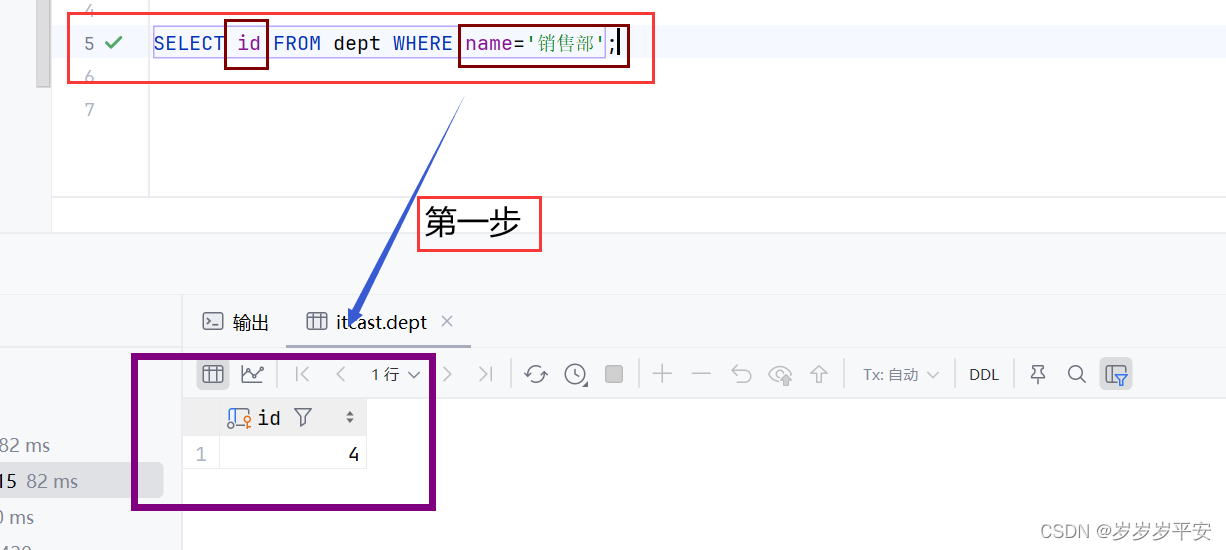Viewport: 1226px width, 550px height.
Task: Submit changes with up arrow icon
Action: click(x=819, y=374)
